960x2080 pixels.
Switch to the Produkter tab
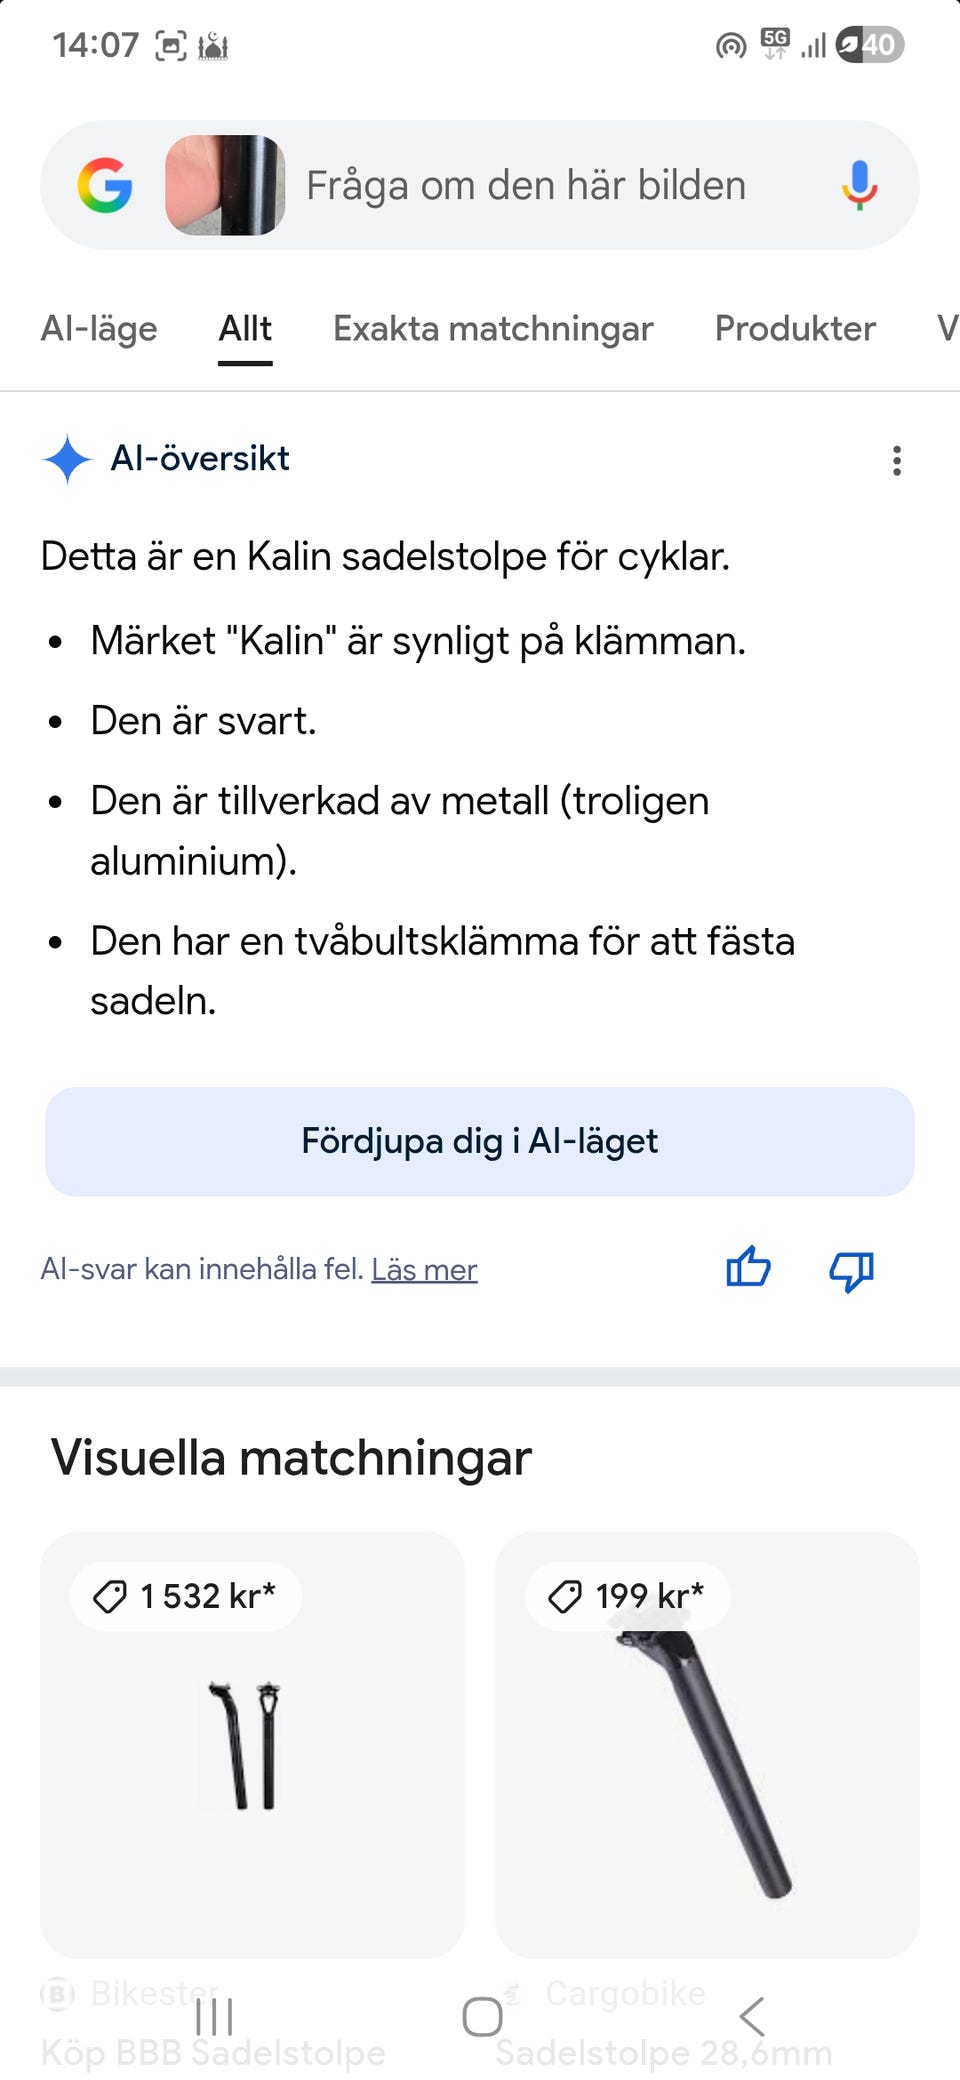(795, 329)
